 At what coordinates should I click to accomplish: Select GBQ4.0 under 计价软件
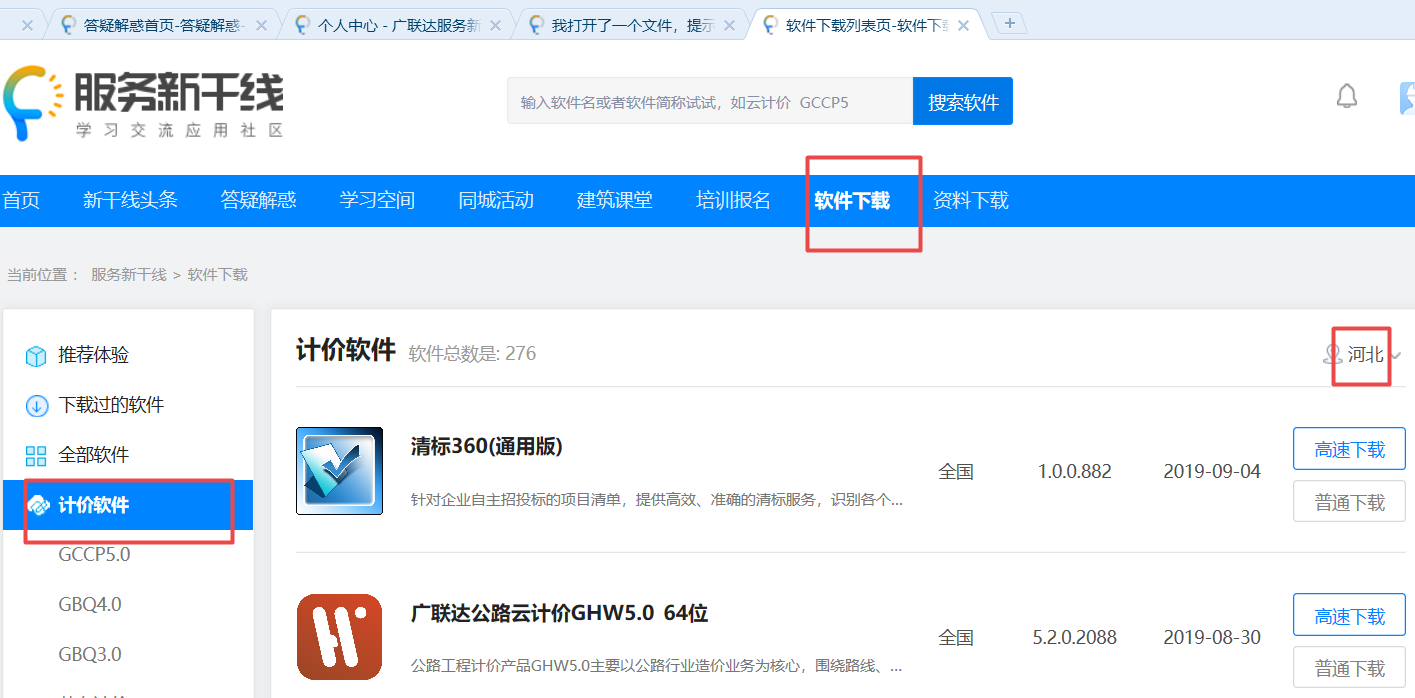pyautogui.click(x=90, y=605)
